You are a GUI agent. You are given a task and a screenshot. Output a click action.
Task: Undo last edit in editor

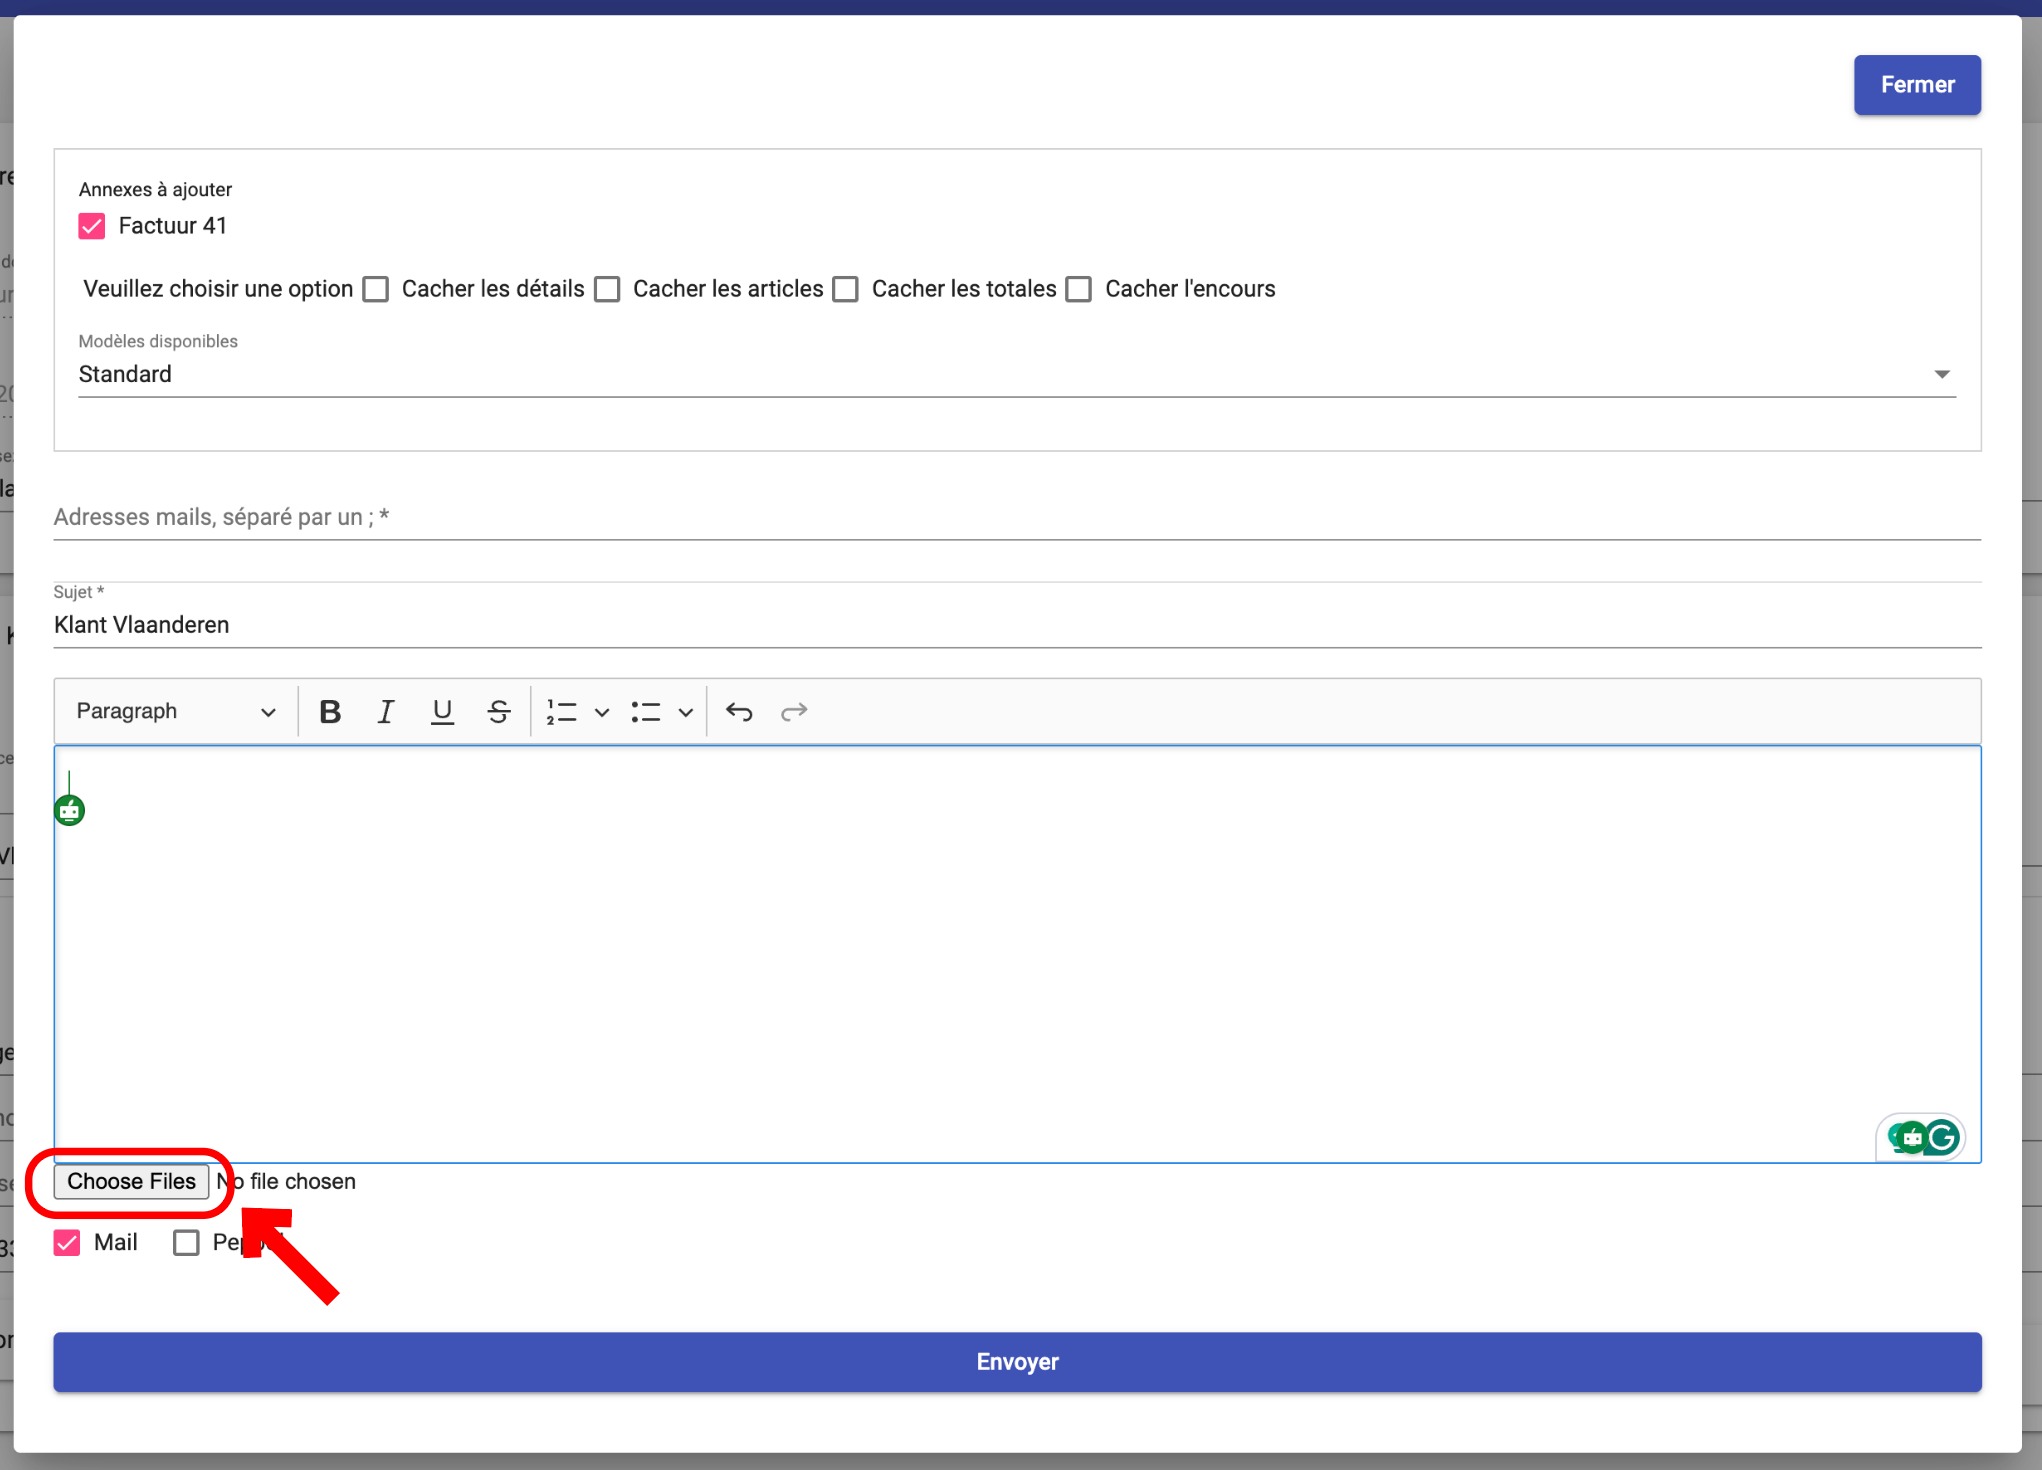click(x=739, y=711)
